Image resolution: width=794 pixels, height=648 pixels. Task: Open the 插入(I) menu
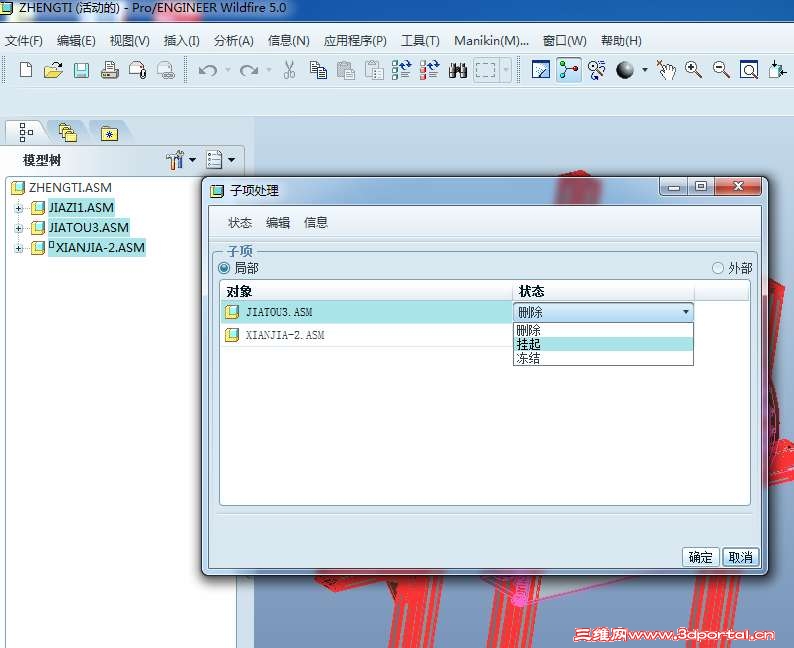(x=181, y=40)
